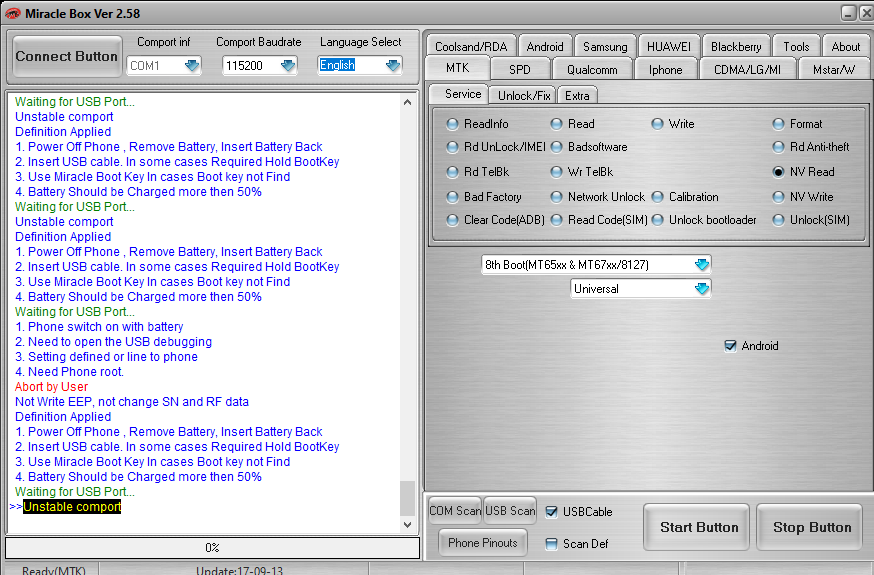Screen dimensions: 874x575
Task: Switch to the MTK tab
Action: tap(457, 68)
